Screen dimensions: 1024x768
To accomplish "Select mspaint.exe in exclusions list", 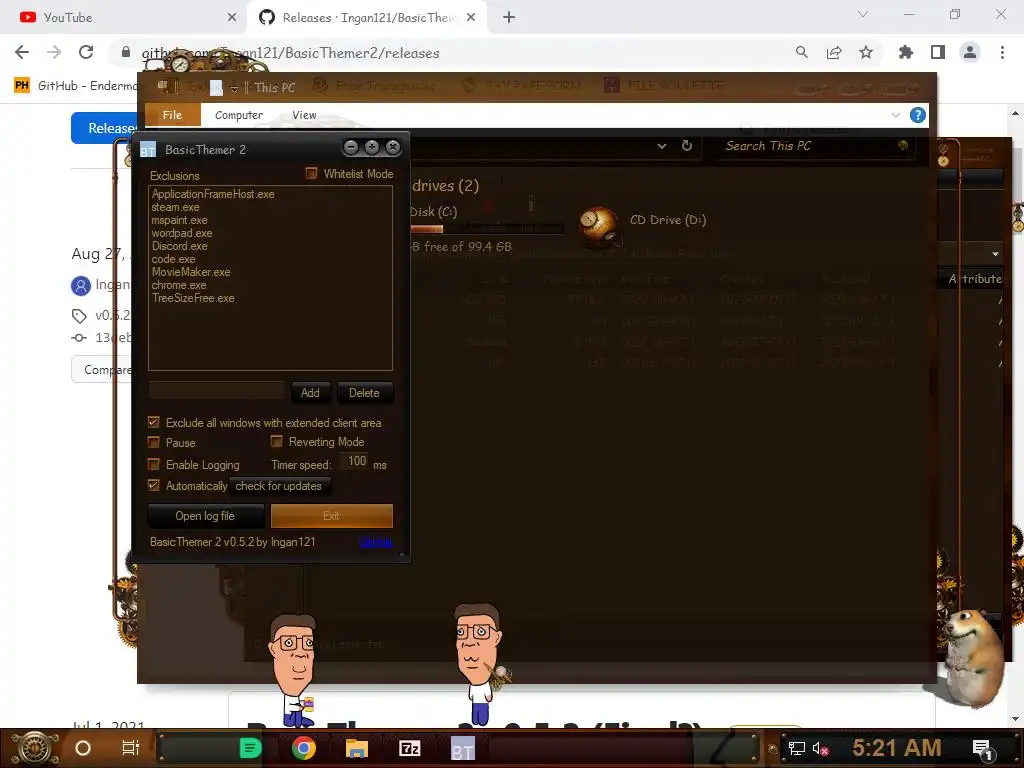I will 180,220.
